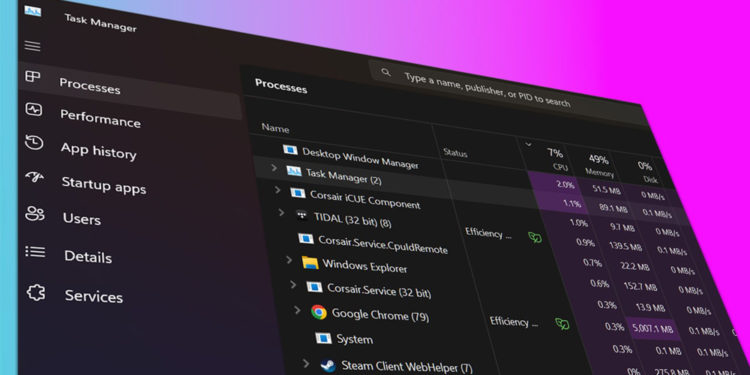Click the Processes grid icon in sidebar
Viewport: 750px width, 375px height.
[x=33, y=77]
